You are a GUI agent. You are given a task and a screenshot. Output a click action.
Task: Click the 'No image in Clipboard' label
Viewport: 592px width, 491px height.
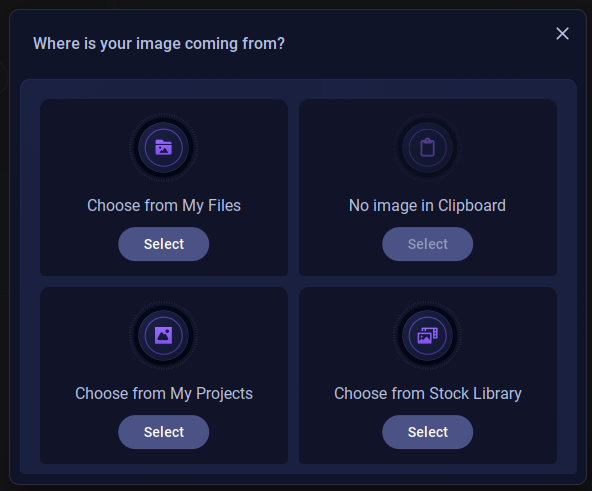[427, 206]
